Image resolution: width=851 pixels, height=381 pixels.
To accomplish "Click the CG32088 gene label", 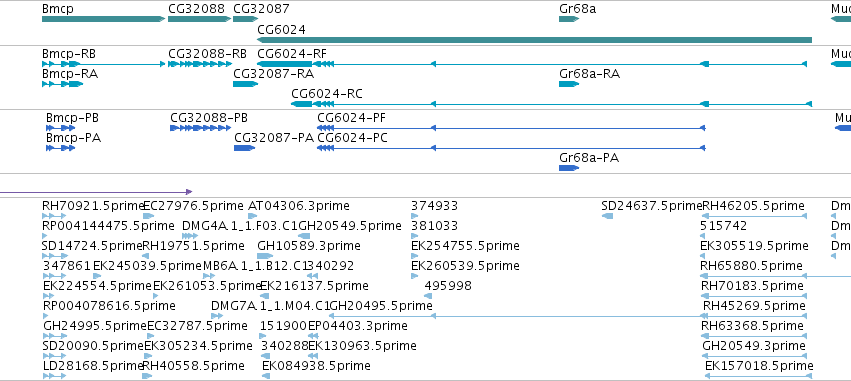I will click(196, 9).
